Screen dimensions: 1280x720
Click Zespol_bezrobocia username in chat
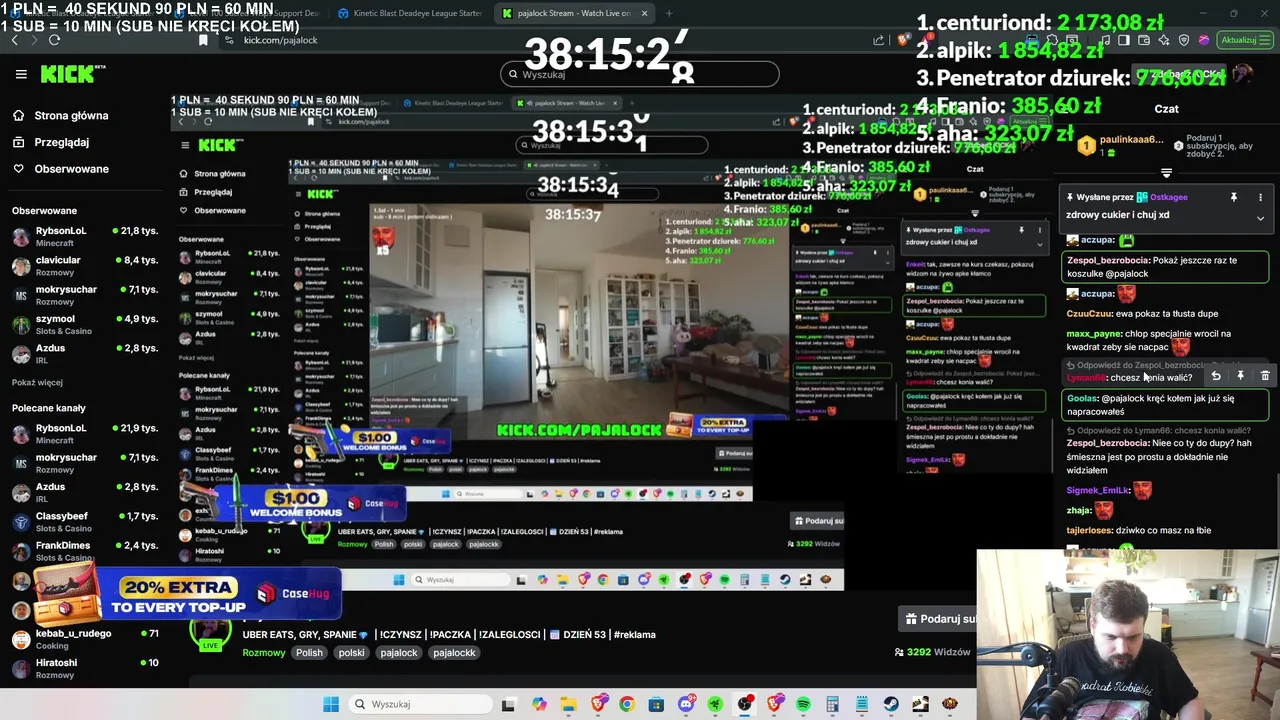tap(1108, 260)
